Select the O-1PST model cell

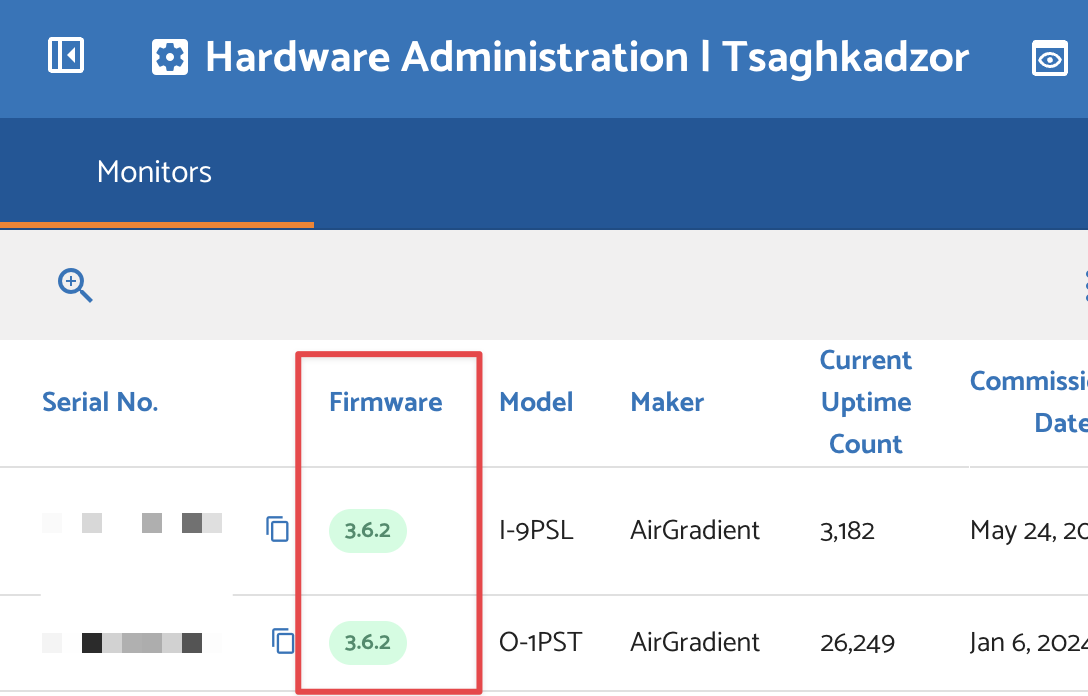point(538,642)
